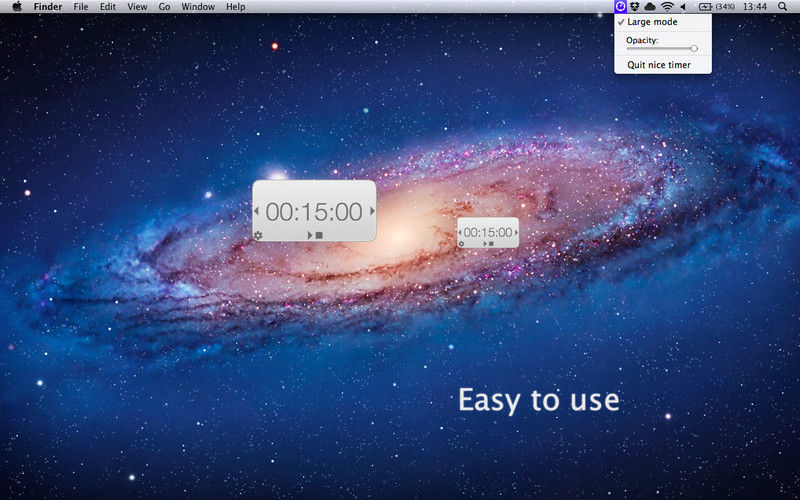Increase small timer using right arrow
This screenshot has height=500, width=800.
pos(516,233)
